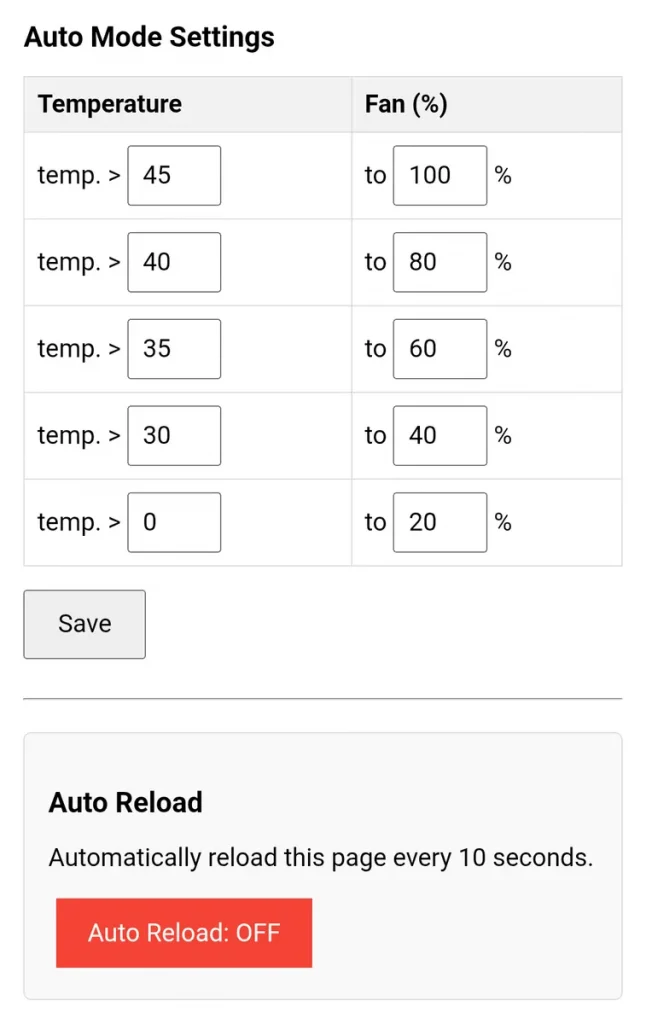646x1024 pixels.
Task: Click the % sign after the 20 field
Action: click(x=503, y=522)
